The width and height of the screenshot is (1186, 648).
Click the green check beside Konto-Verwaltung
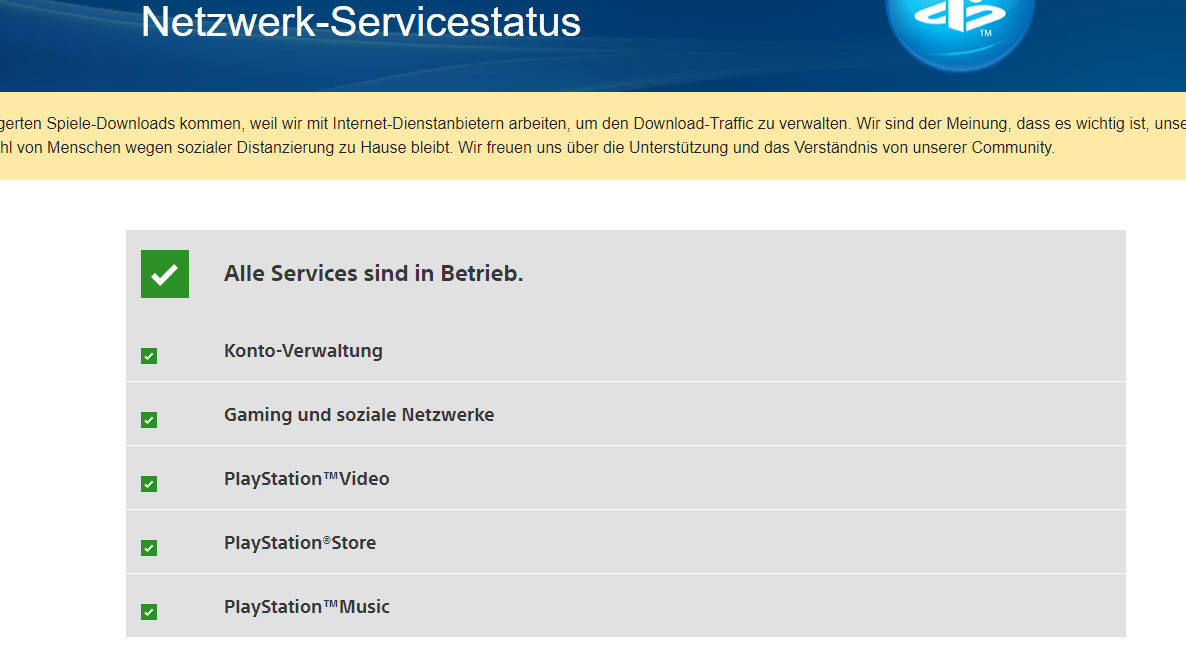click(149, 356)
